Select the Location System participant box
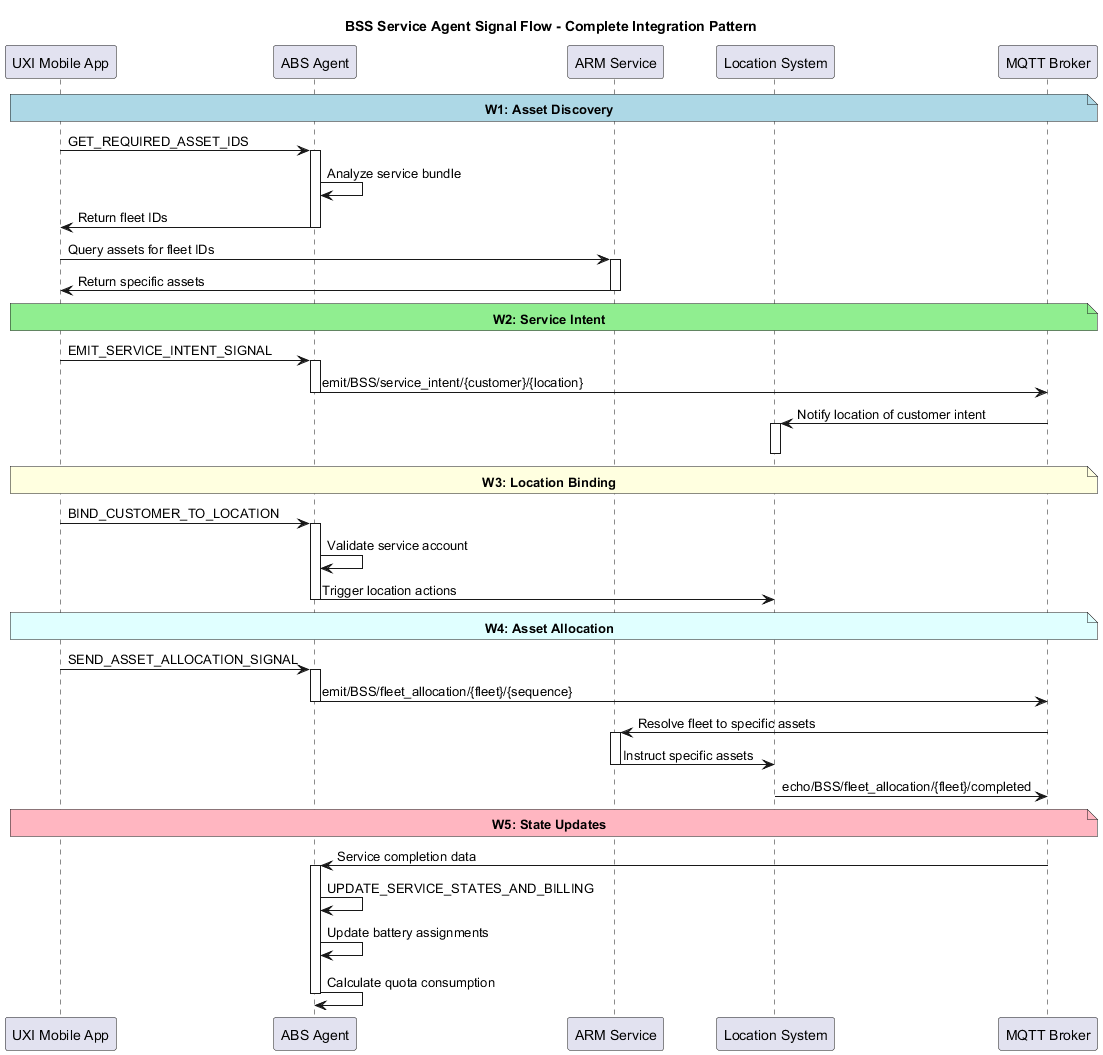The height and width of the screenshot is (1055, 1103). point(775,61)
